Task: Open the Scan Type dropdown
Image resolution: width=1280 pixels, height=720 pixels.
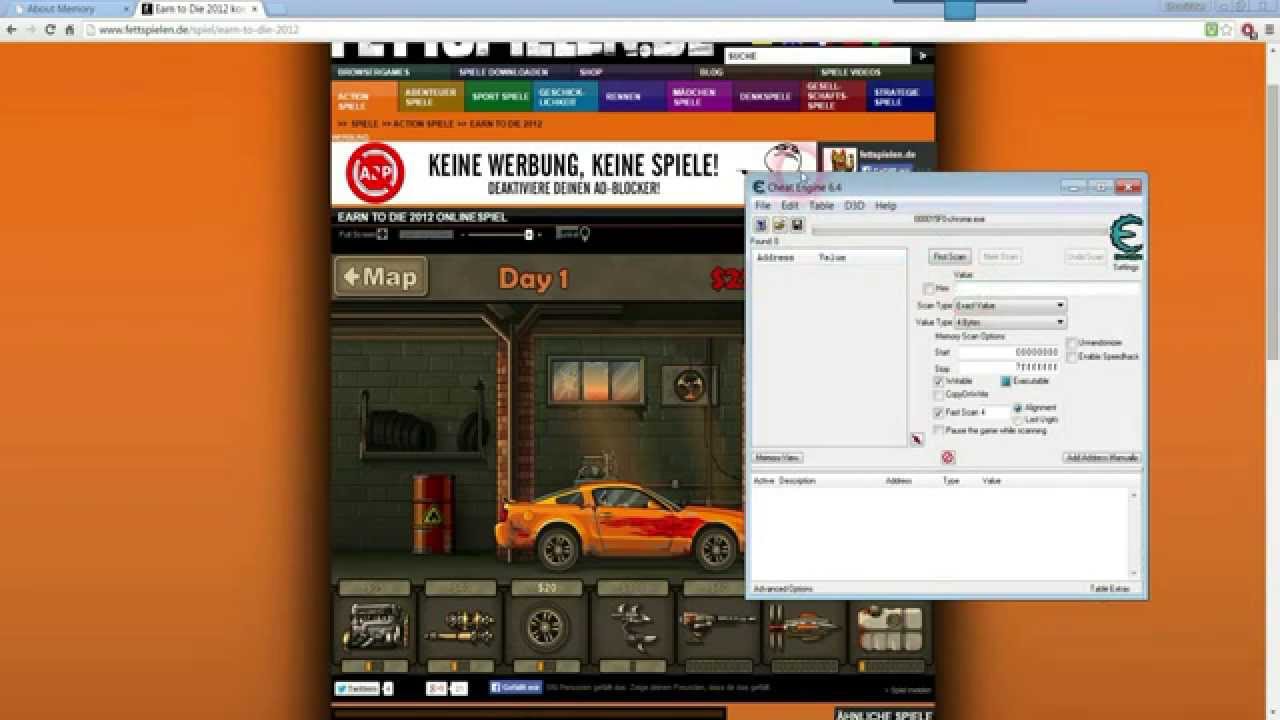Action: tap(1010, 305)
